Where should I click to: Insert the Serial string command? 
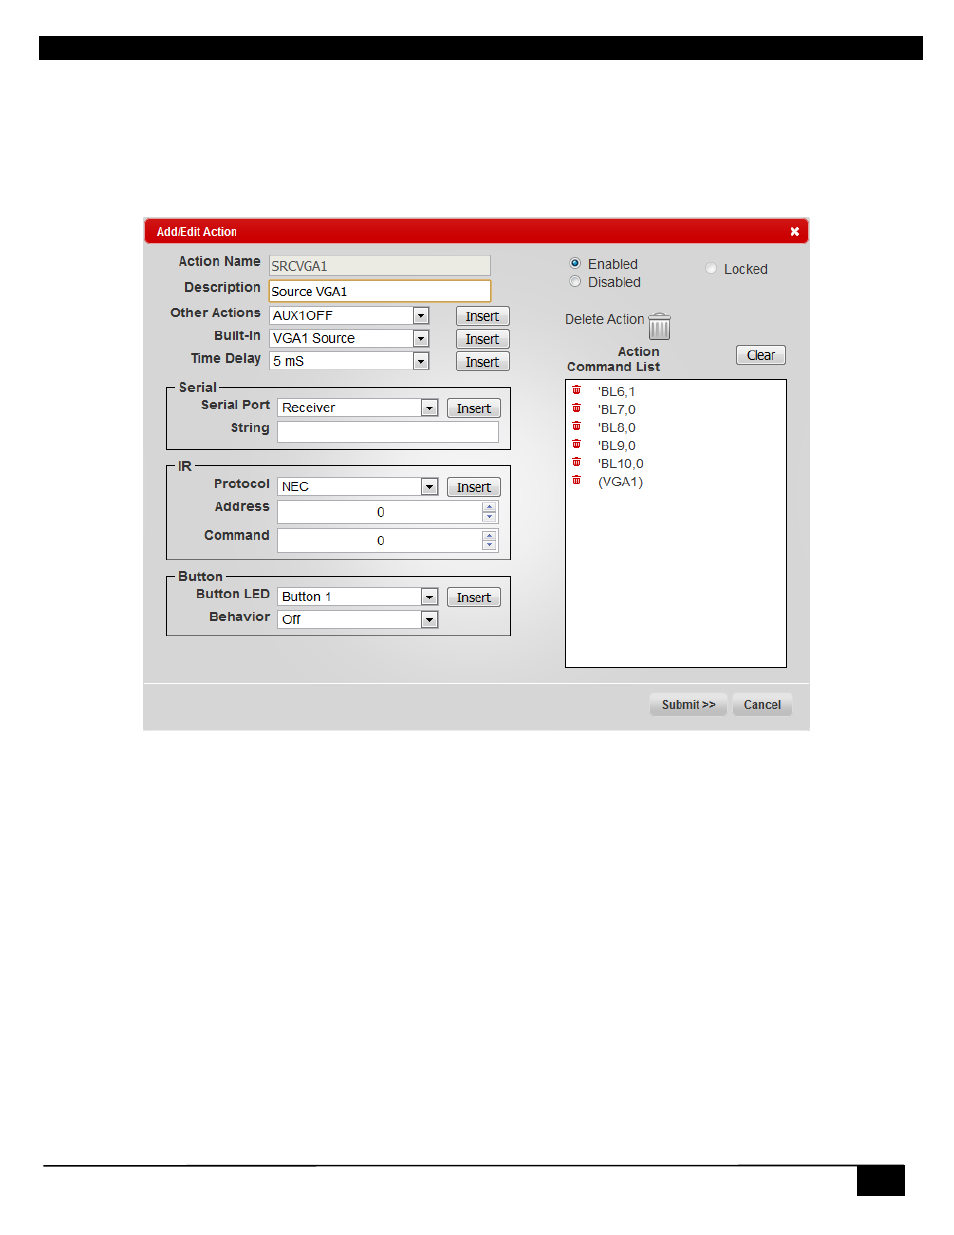tap(474, 408)
